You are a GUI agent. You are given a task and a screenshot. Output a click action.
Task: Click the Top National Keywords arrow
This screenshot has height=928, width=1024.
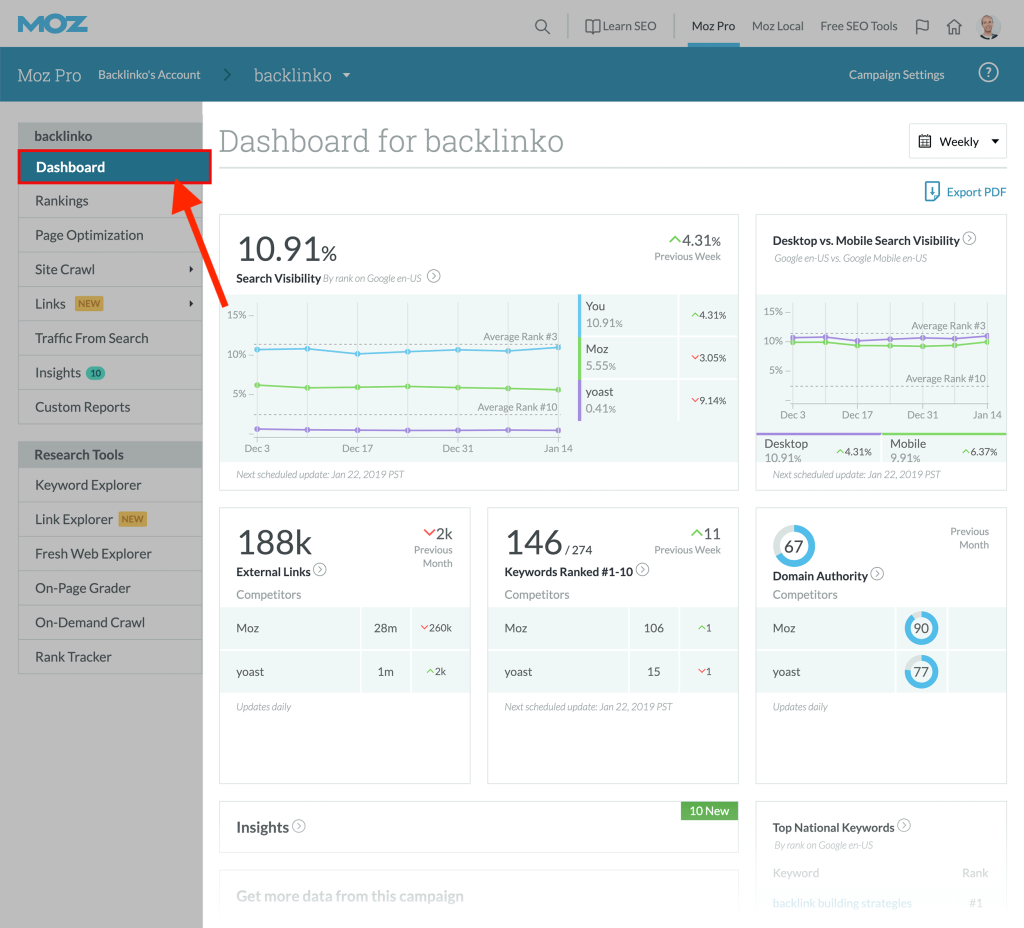[x=904, y=825]
